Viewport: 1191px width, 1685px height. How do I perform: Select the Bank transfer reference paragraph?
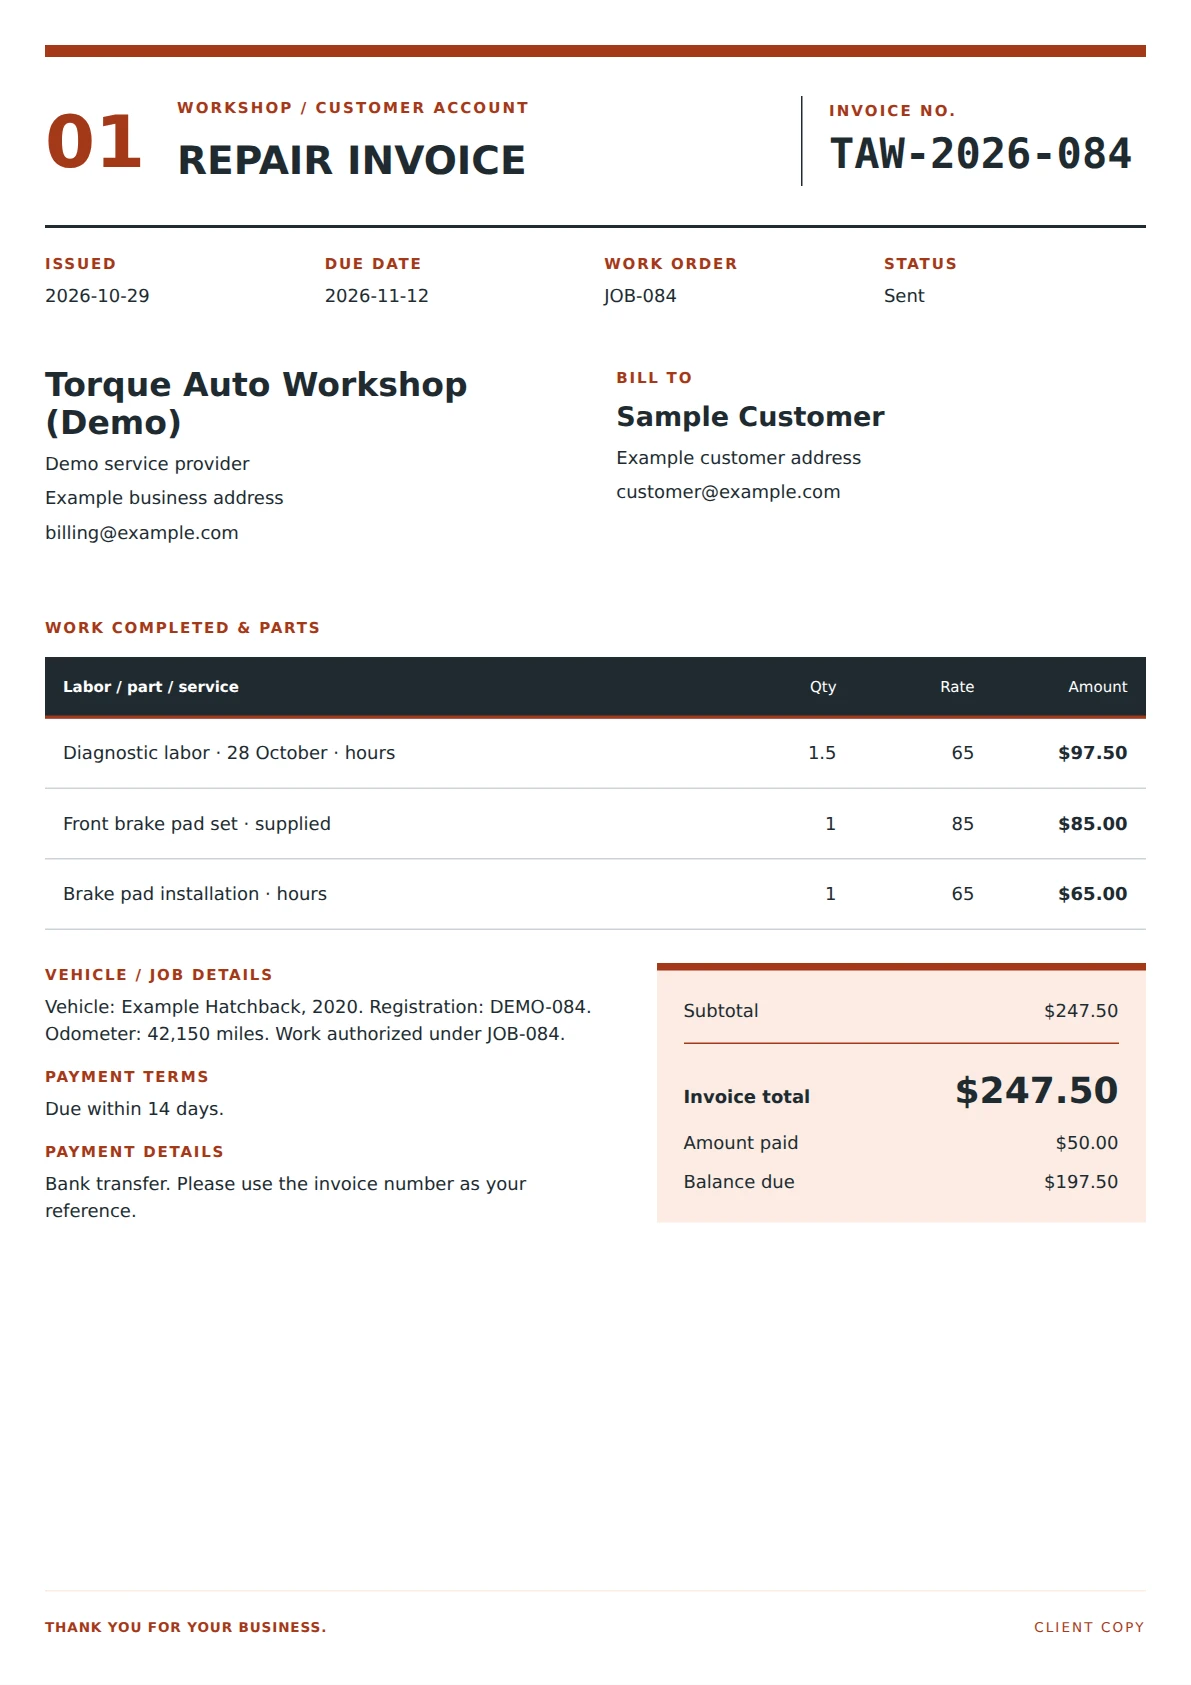point(285,1197)
